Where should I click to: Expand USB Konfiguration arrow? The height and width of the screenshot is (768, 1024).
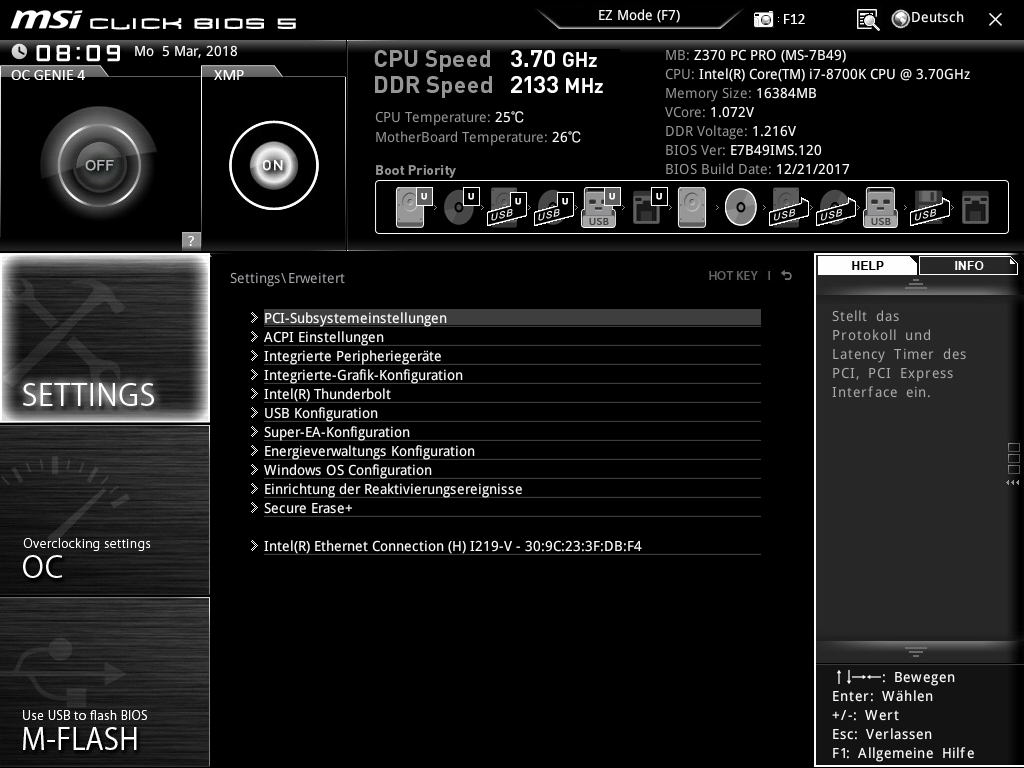254,412
